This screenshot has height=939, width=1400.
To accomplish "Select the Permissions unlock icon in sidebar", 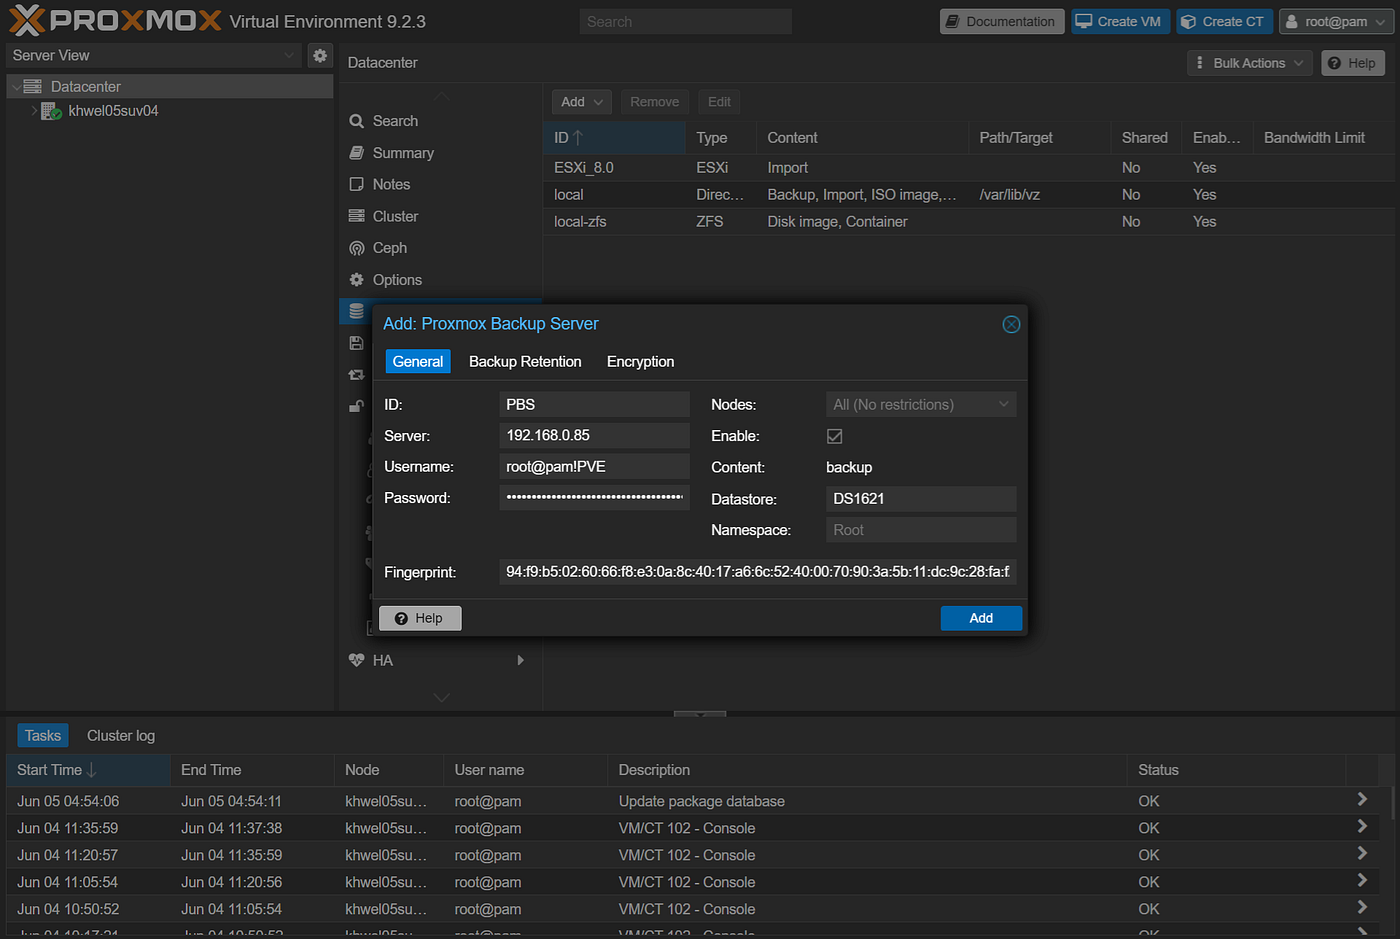I will [x=356, y=406].
